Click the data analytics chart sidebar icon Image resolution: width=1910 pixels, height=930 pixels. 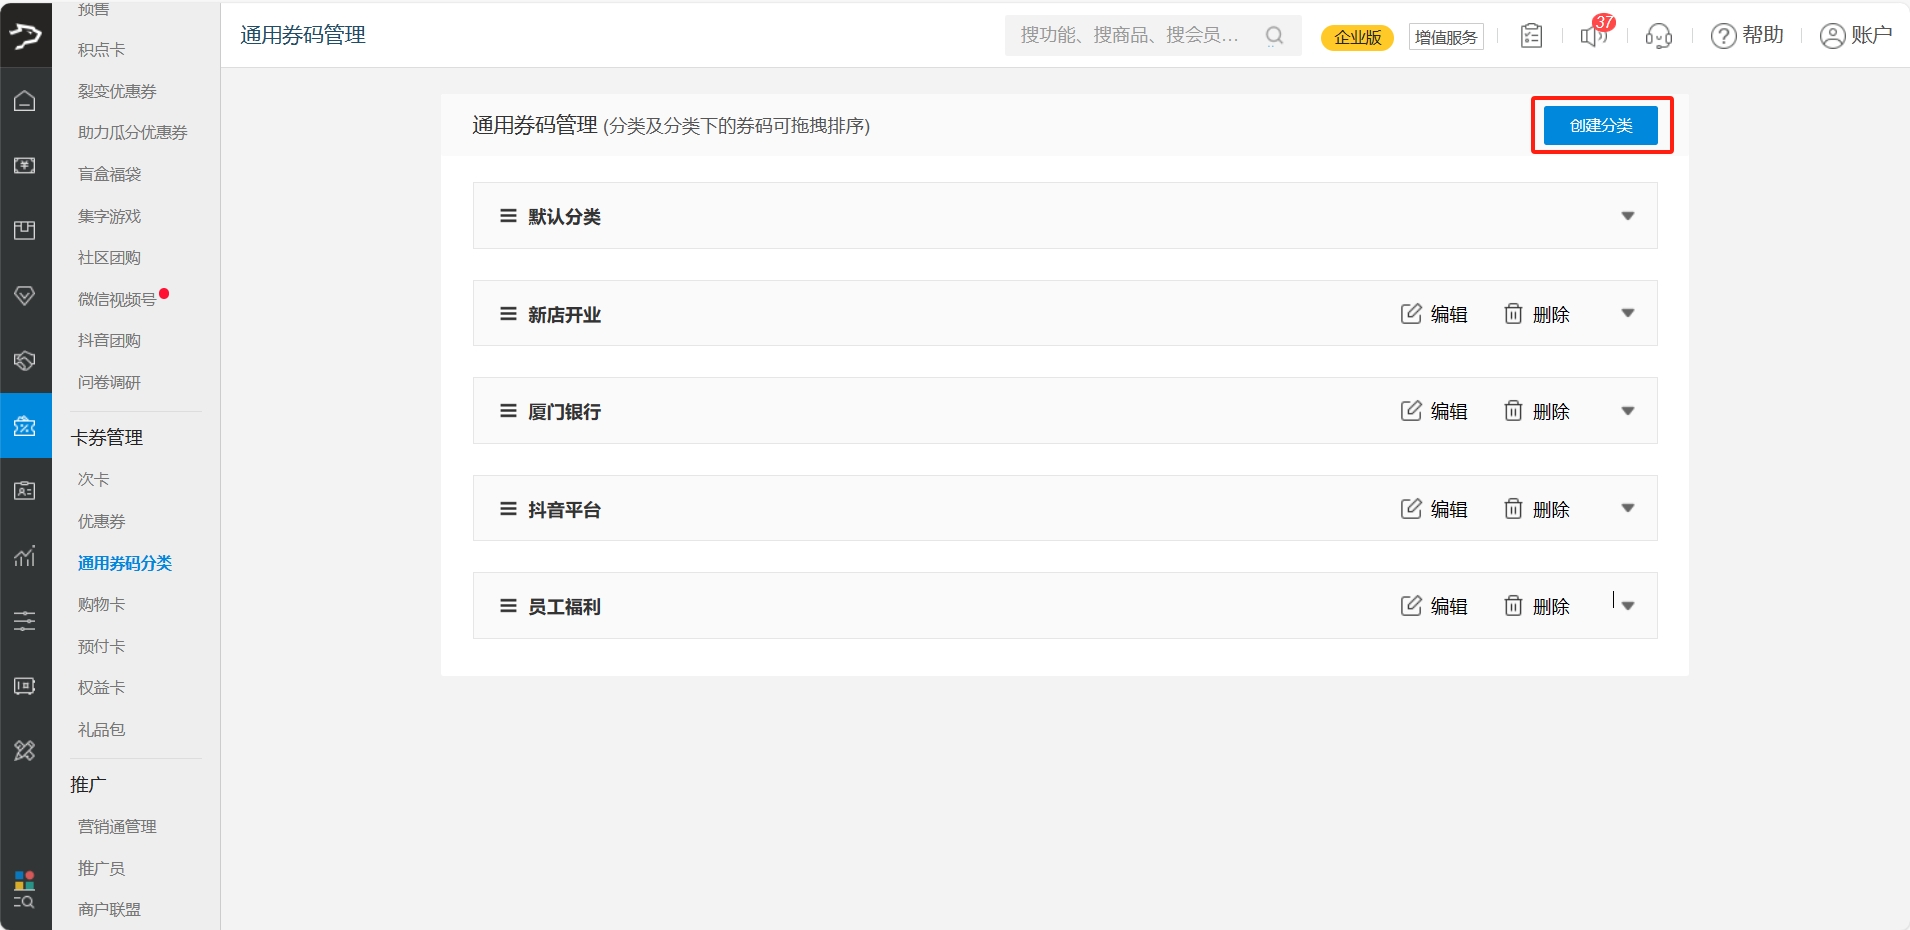coord(25,556)
